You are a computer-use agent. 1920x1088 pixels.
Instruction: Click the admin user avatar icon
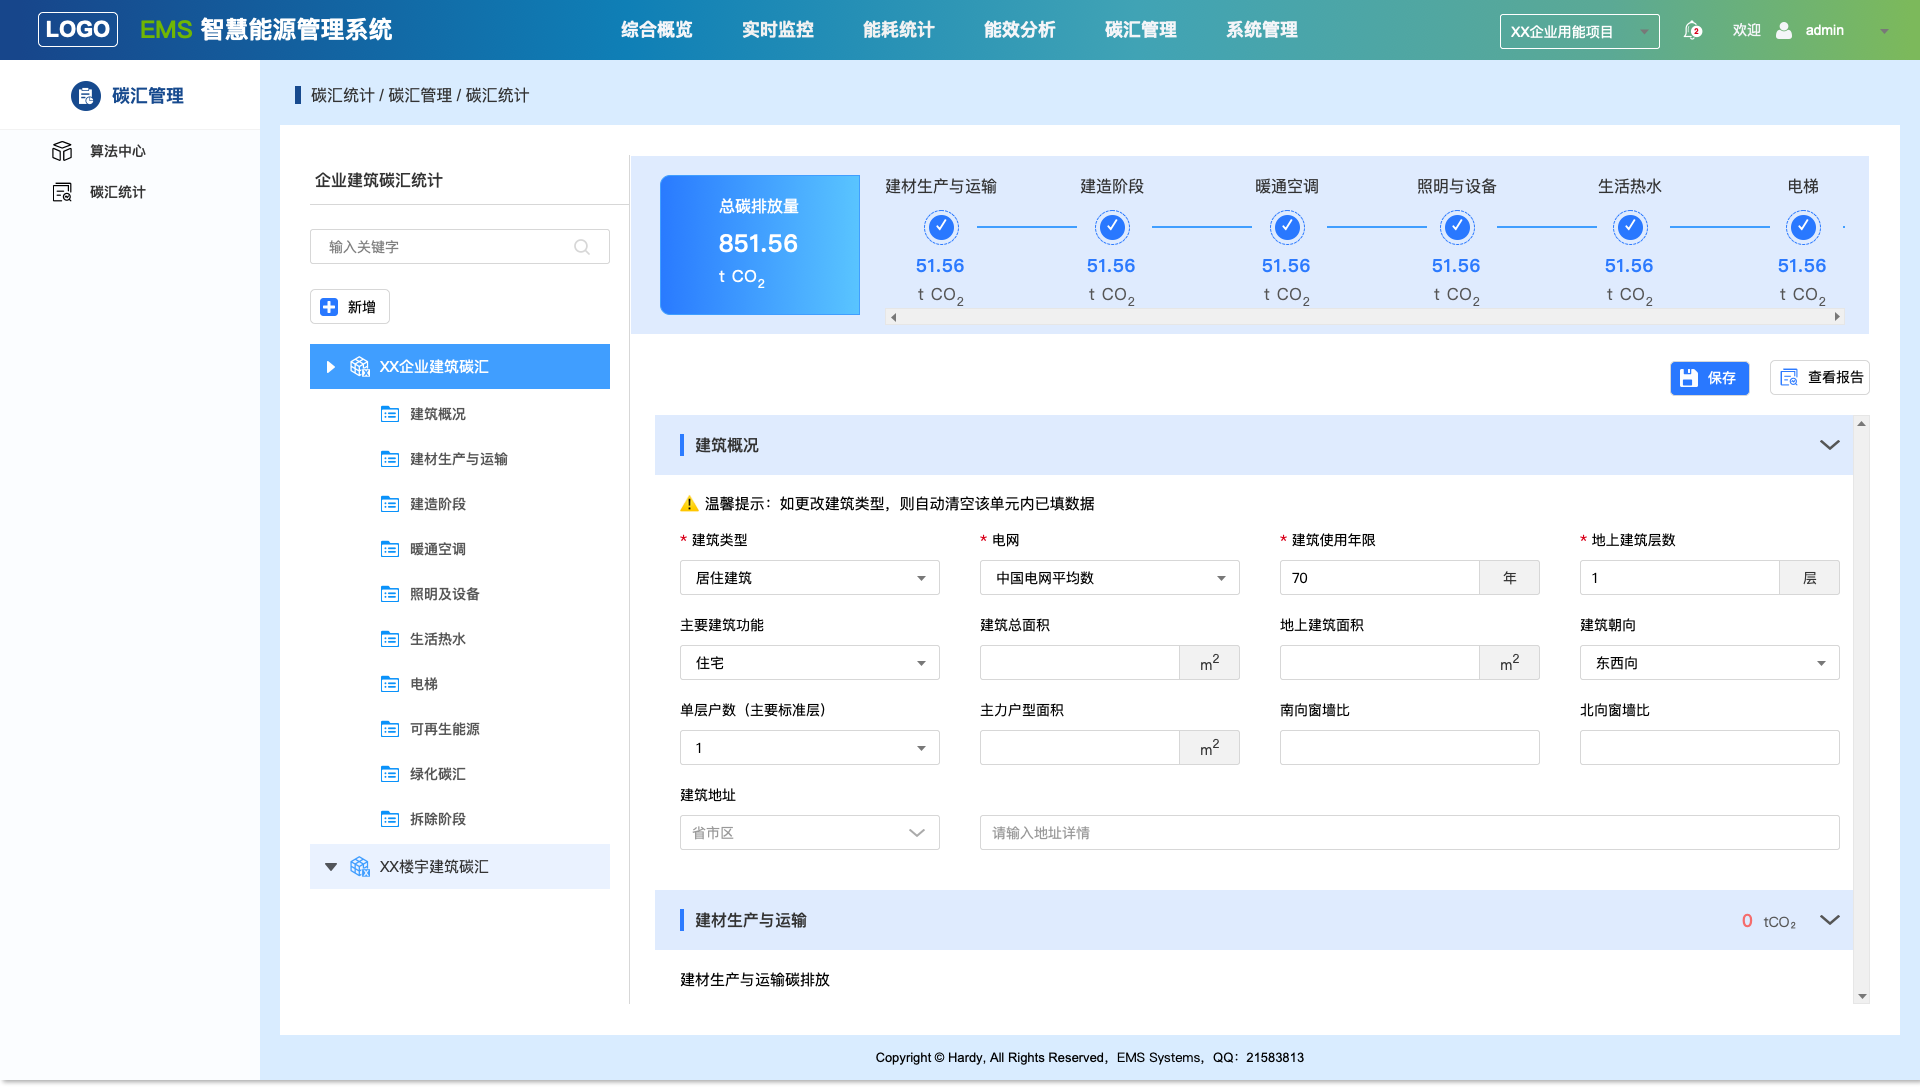tap(1784, 30)
